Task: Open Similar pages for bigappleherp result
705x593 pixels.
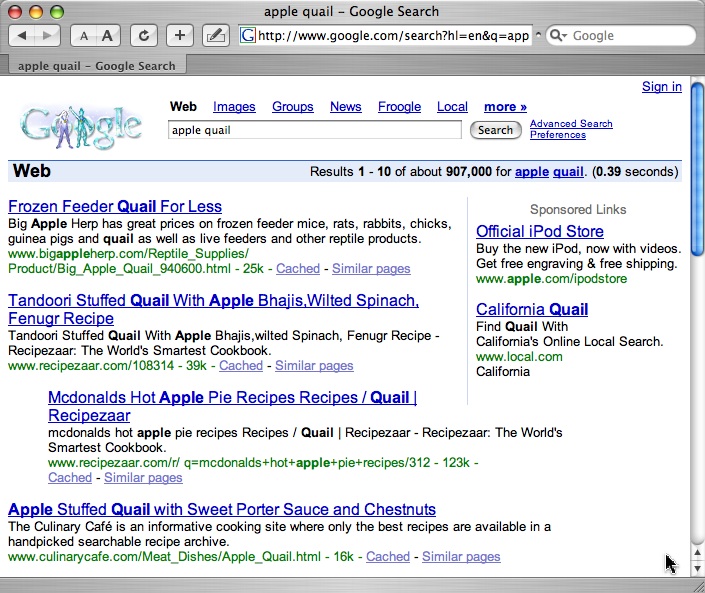Action: 371,268
